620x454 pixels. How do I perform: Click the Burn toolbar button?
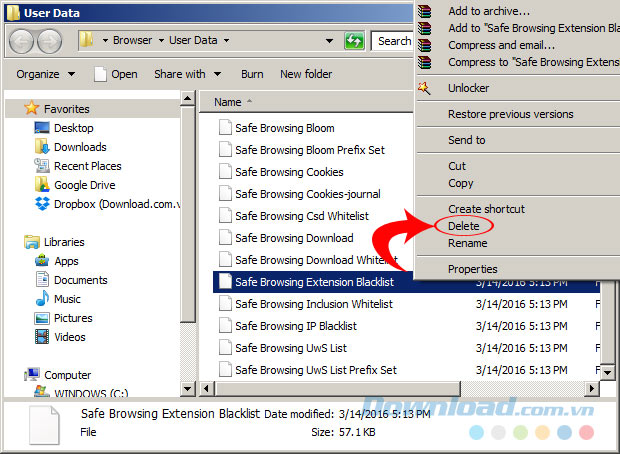(252, 74)
